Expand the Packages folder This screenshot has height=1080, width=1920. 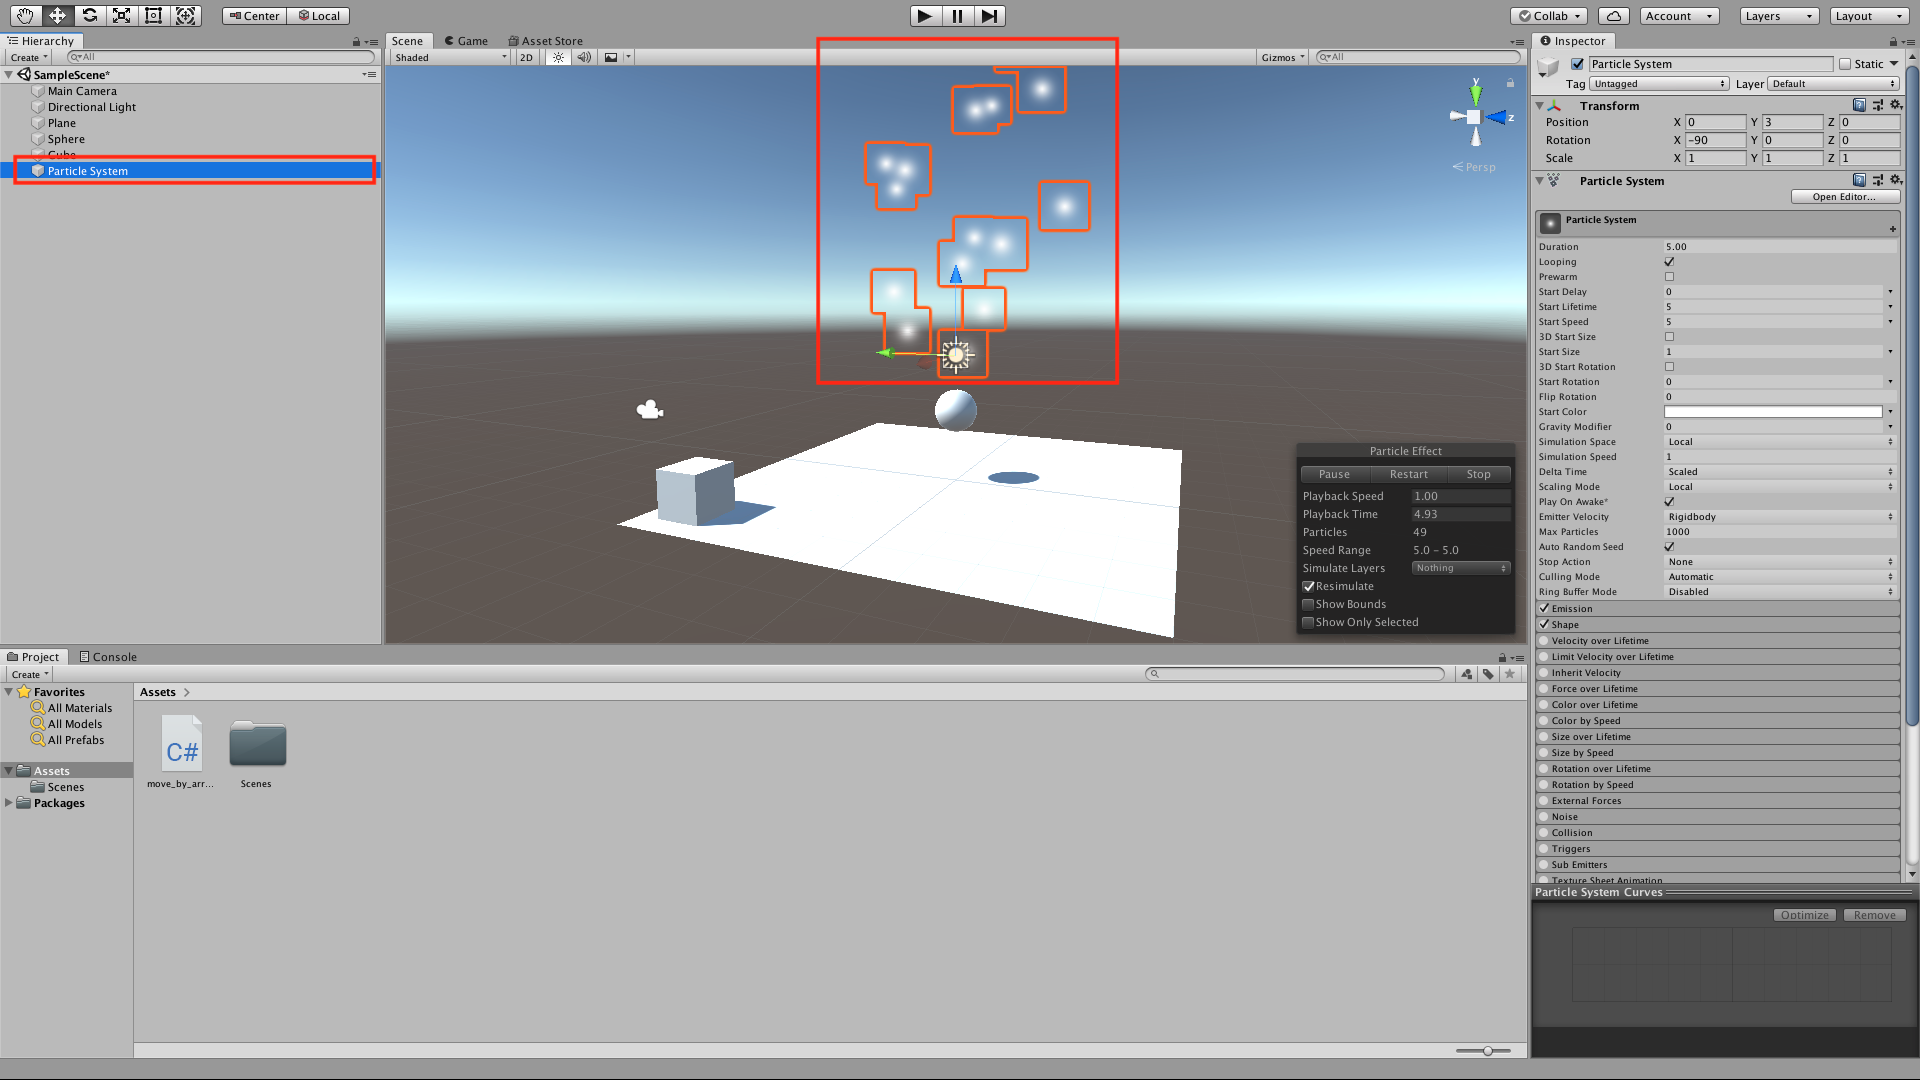9,803
